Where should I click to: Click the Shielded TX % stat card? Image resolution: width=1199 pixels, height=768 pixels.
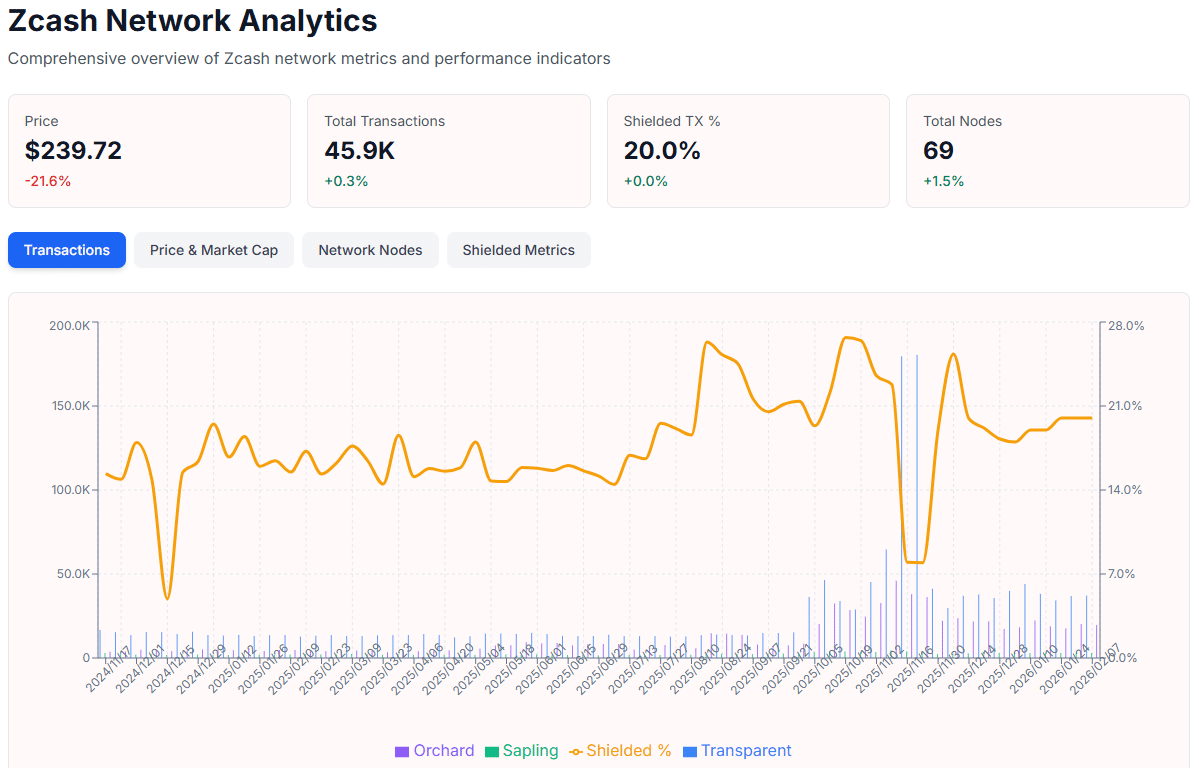point(747,150)
